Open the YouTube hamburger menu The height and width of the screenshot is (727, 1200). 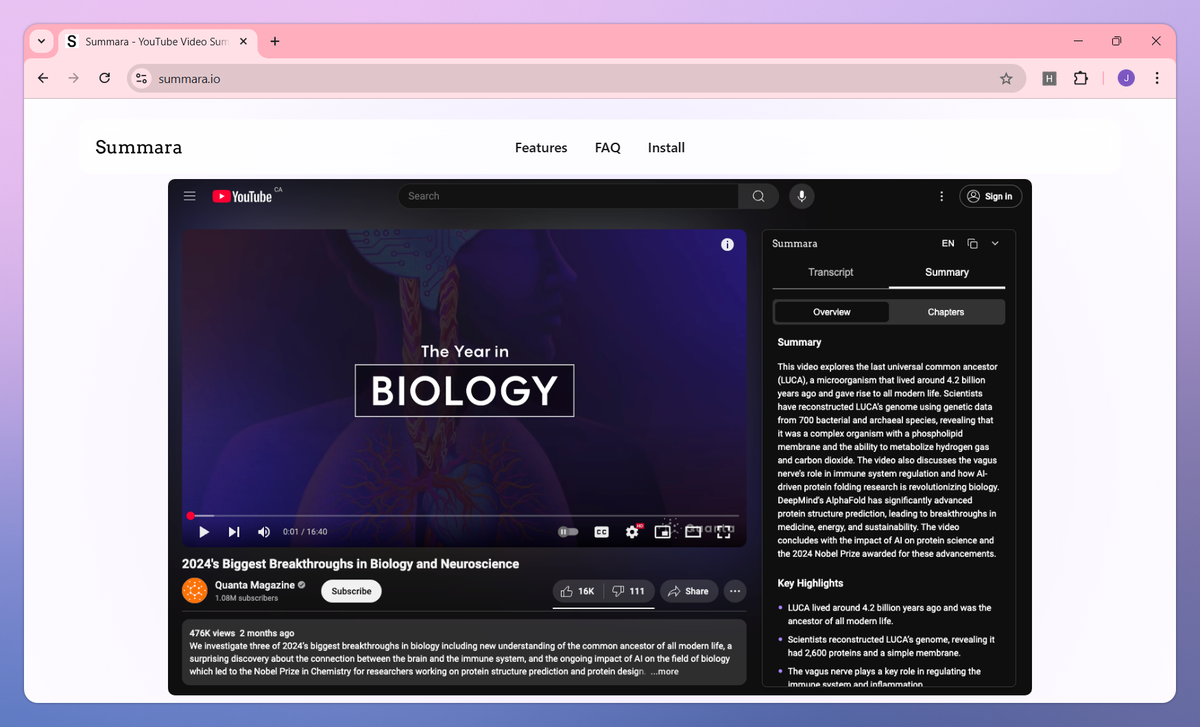pyautogui.click(x=189, y=196)
